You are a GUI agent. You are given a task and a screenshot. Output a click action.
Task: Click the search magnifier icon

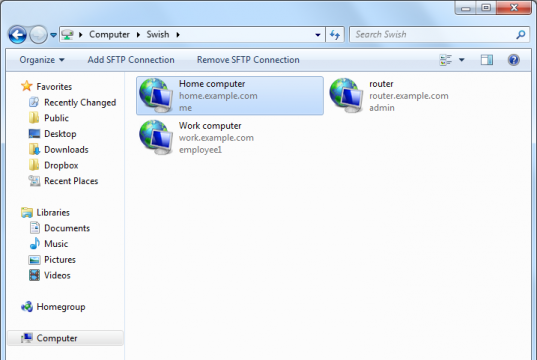click(x=521, y=34)
